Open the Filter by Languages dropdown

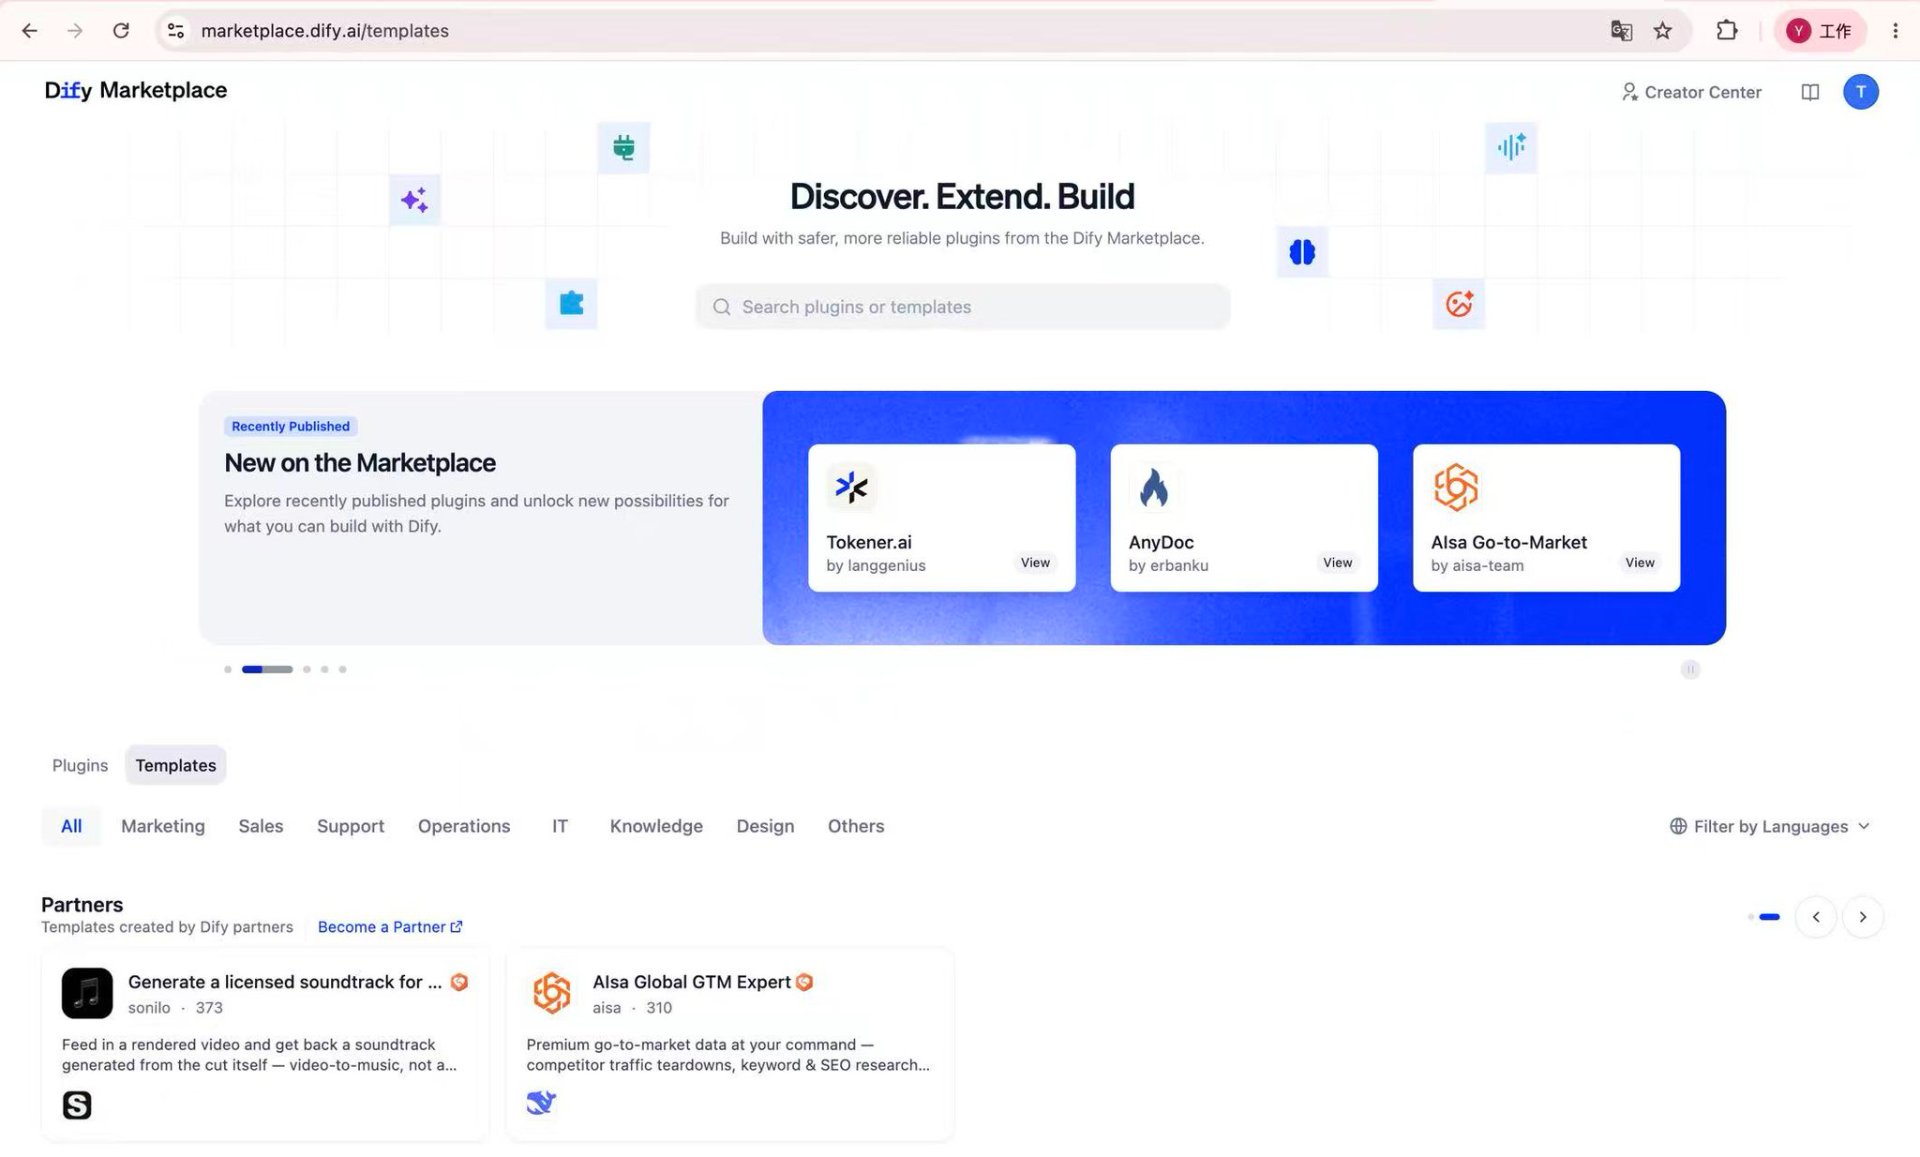pyautogui.click(x=1770, y=826)
